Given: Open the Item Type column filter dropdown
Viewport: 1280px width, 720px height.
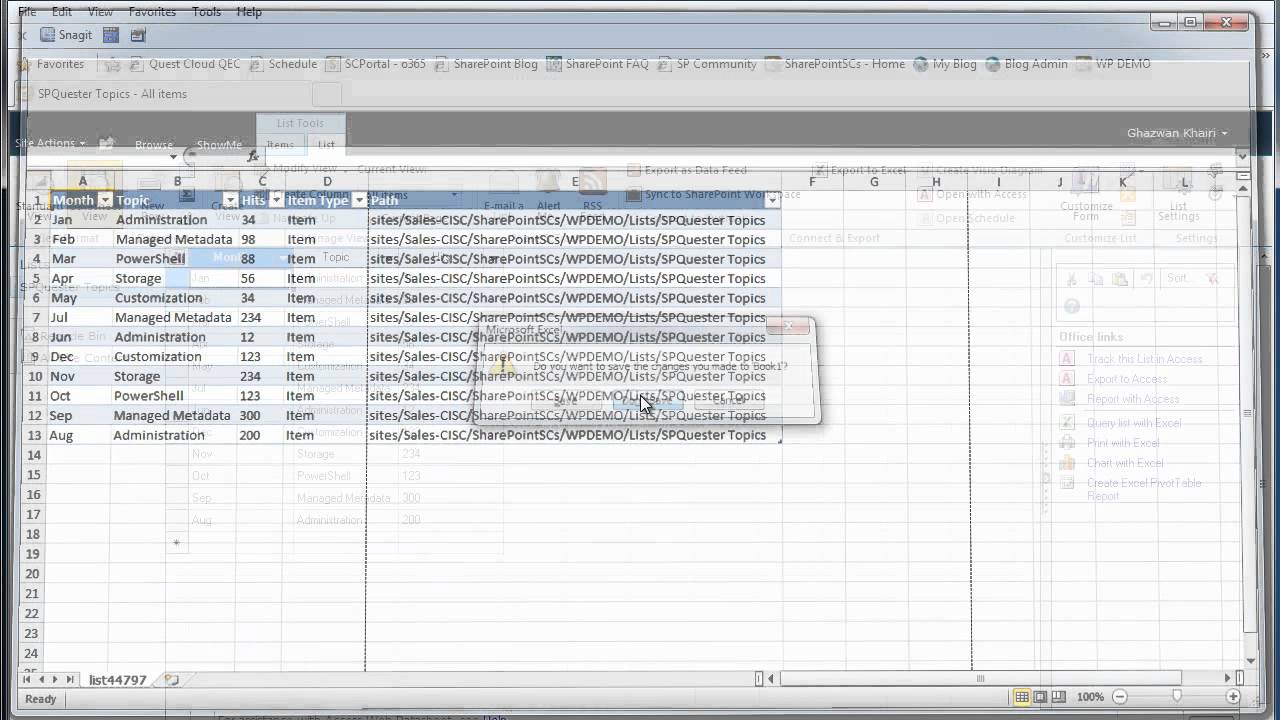Looking at the screenshot, I should [359, 200].
